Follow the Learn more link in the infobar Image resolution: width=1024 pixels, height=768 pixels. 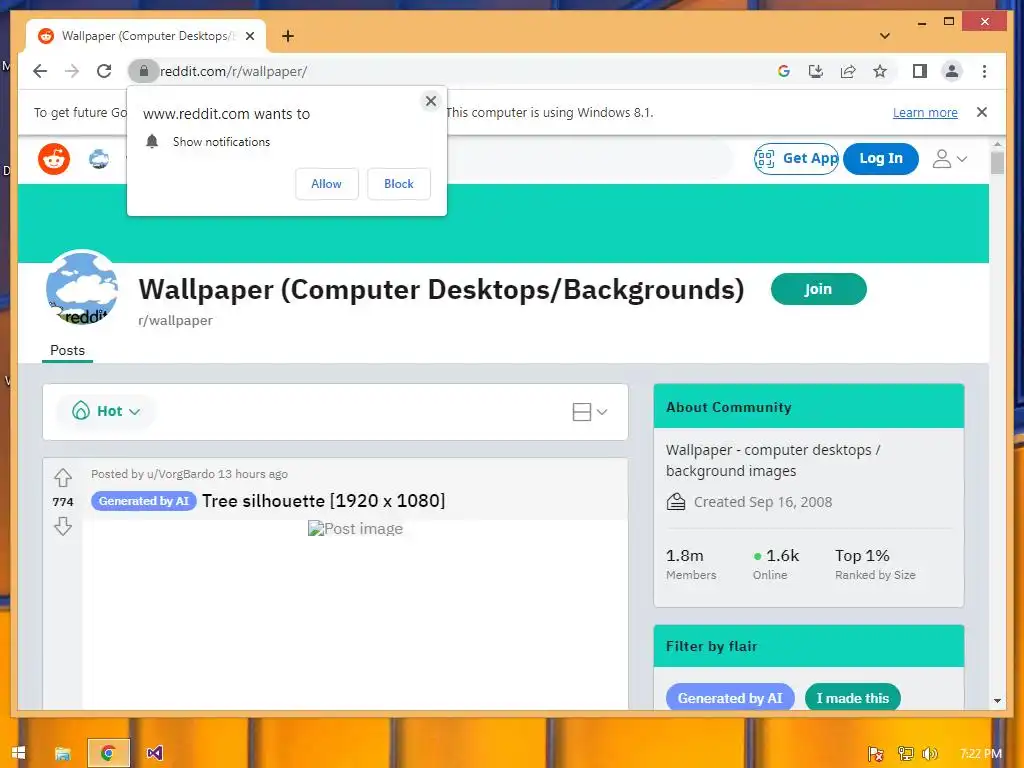pyautogui.click(x=925, y=112)
